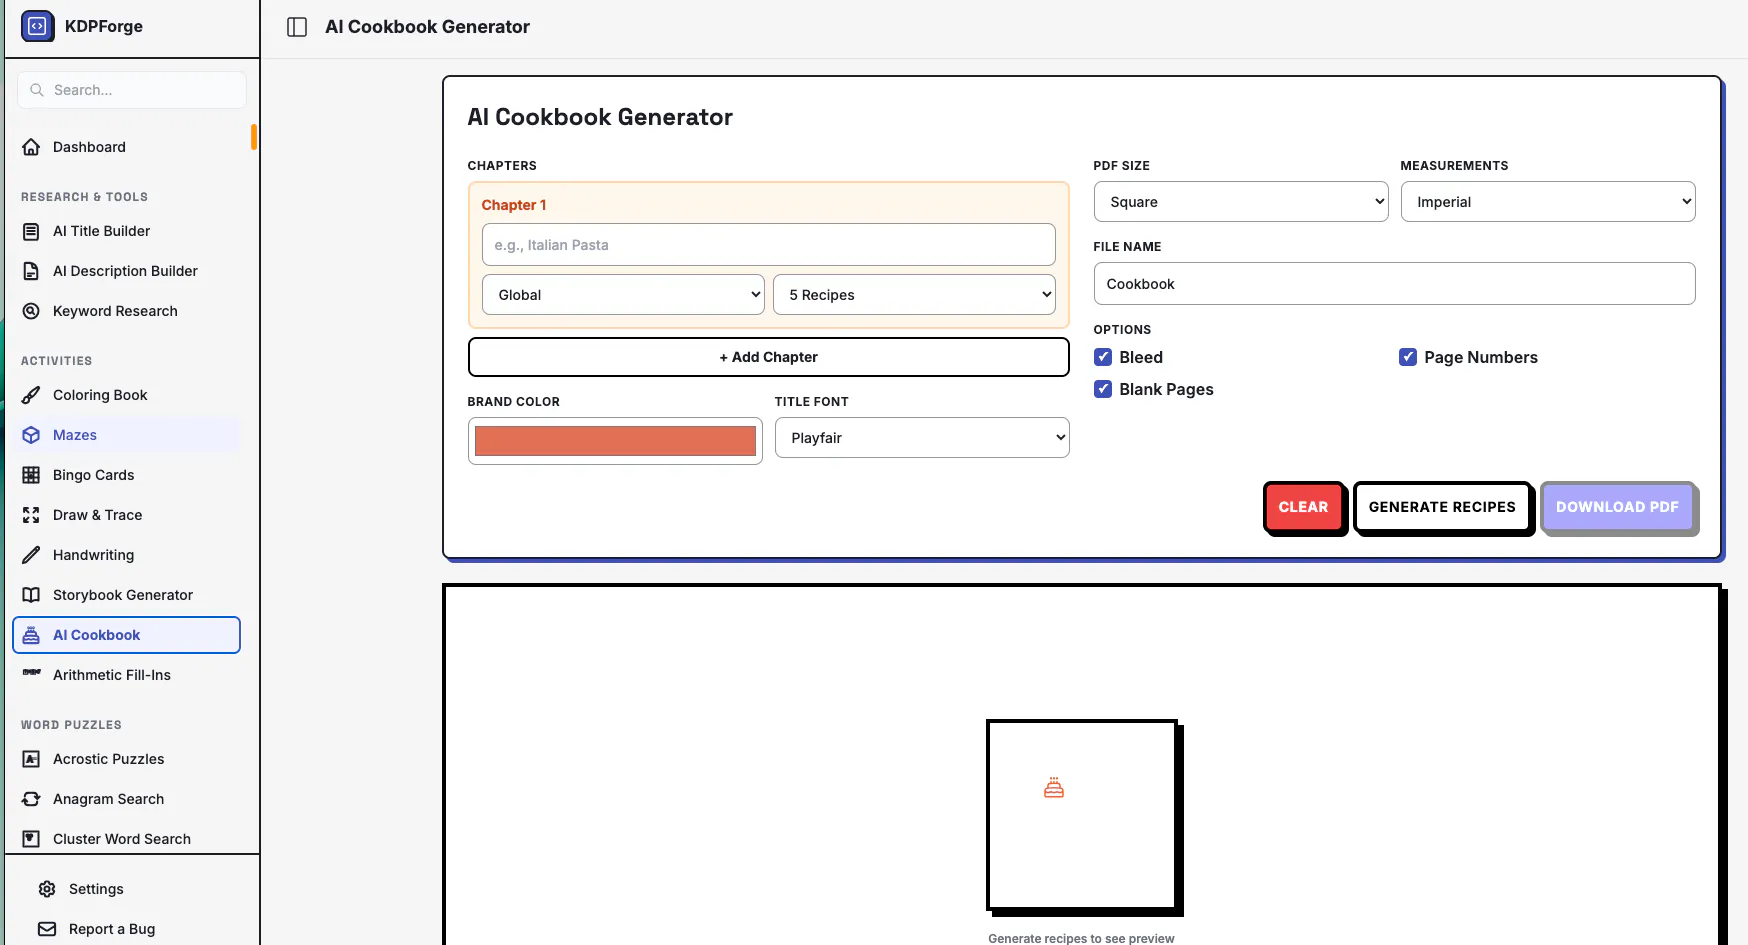
Task: Click the Bingo Cards grid icon
Action: click(31, 475)
